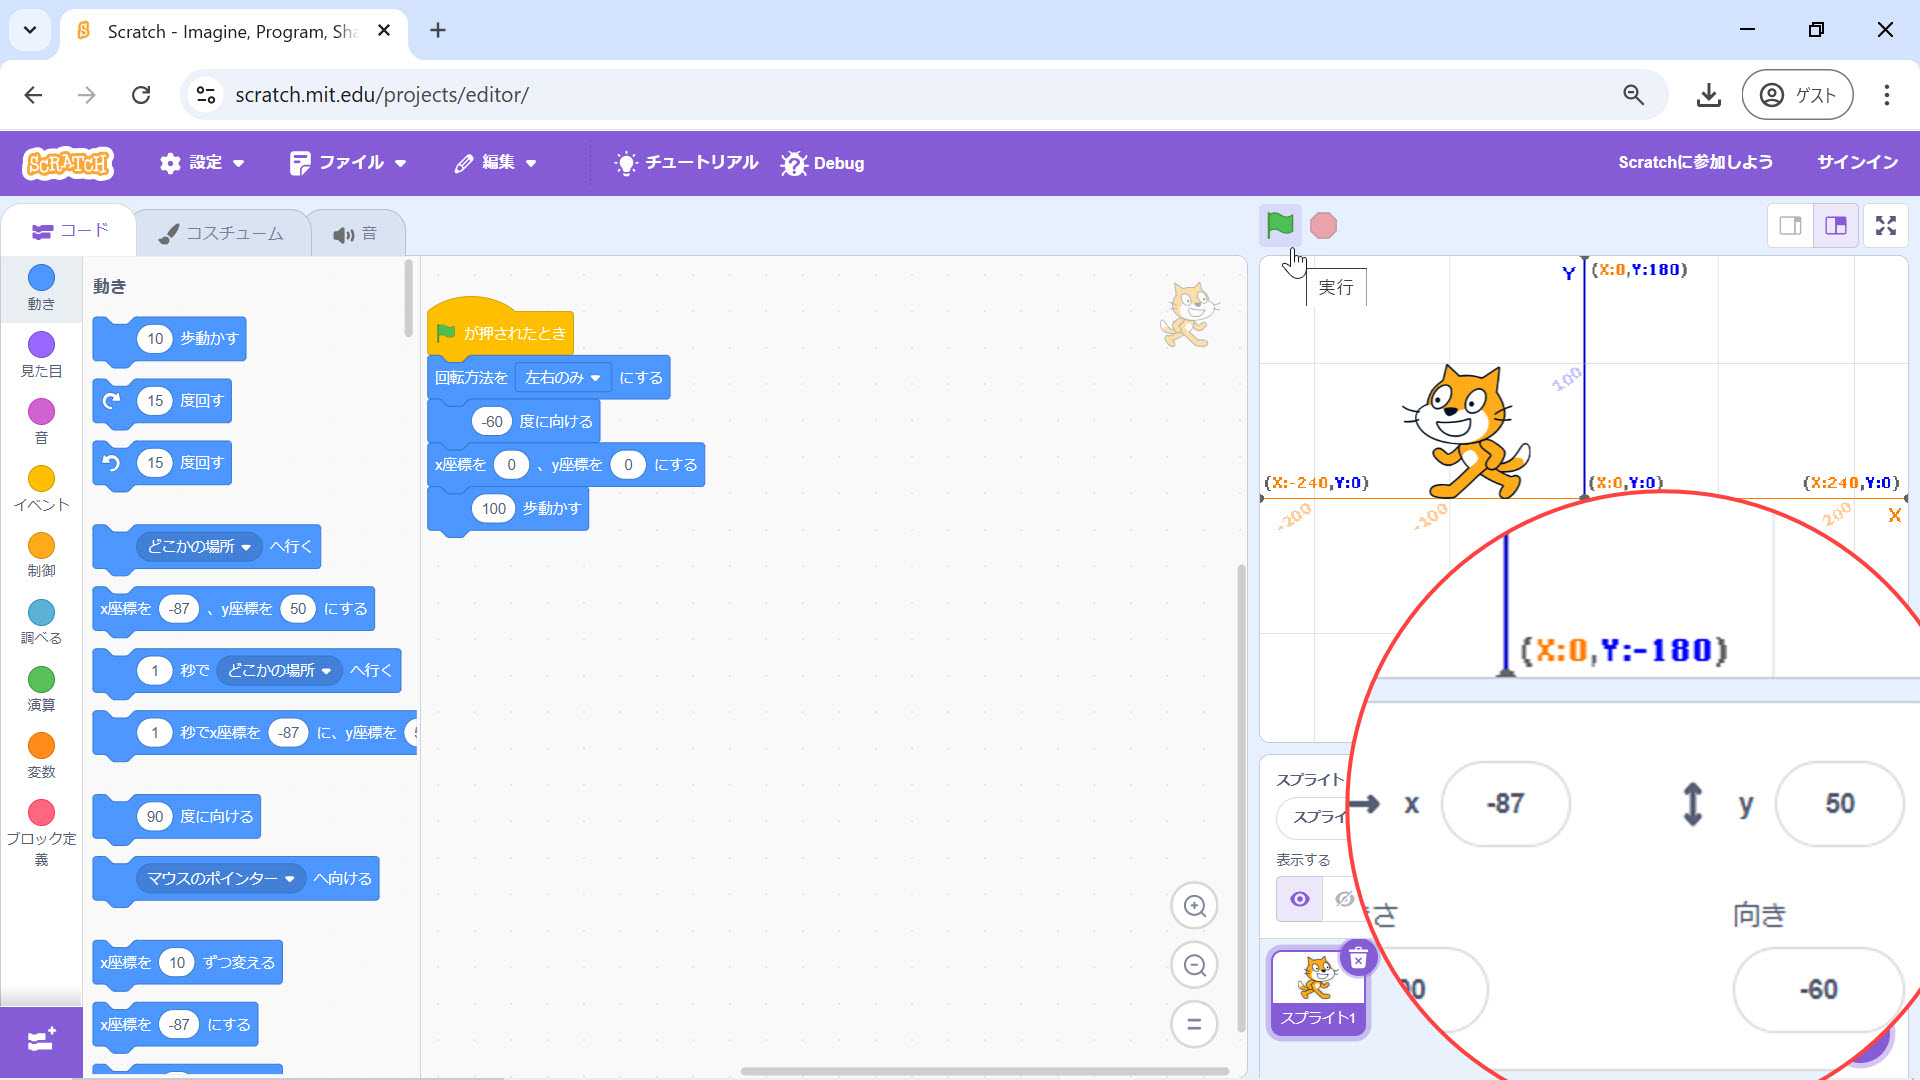The height and width of the screenshot is (1080, 1920).
Task: Enter full screen stage mode
Action: pyautogui.click(x=1885, y=226)
